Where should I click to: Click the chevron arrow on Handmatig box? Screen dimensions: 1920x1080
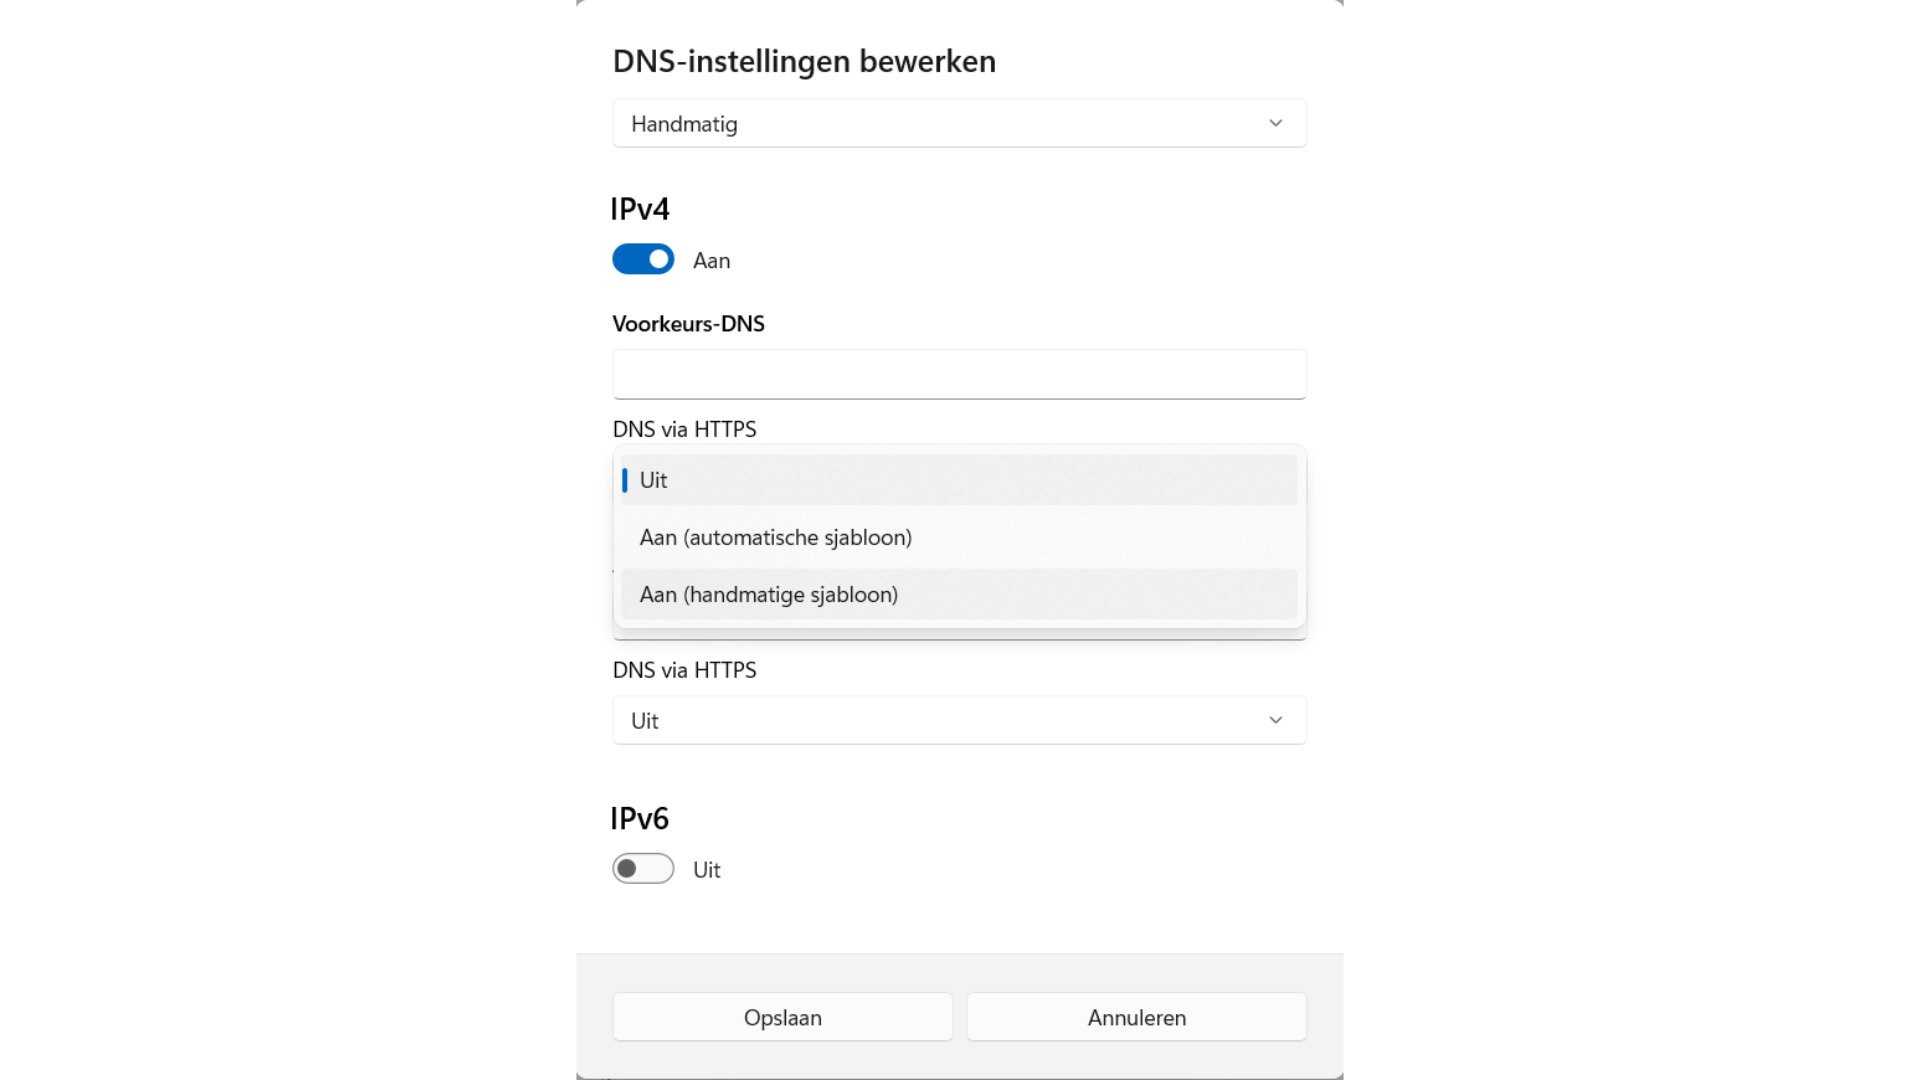pos(1275,123)
